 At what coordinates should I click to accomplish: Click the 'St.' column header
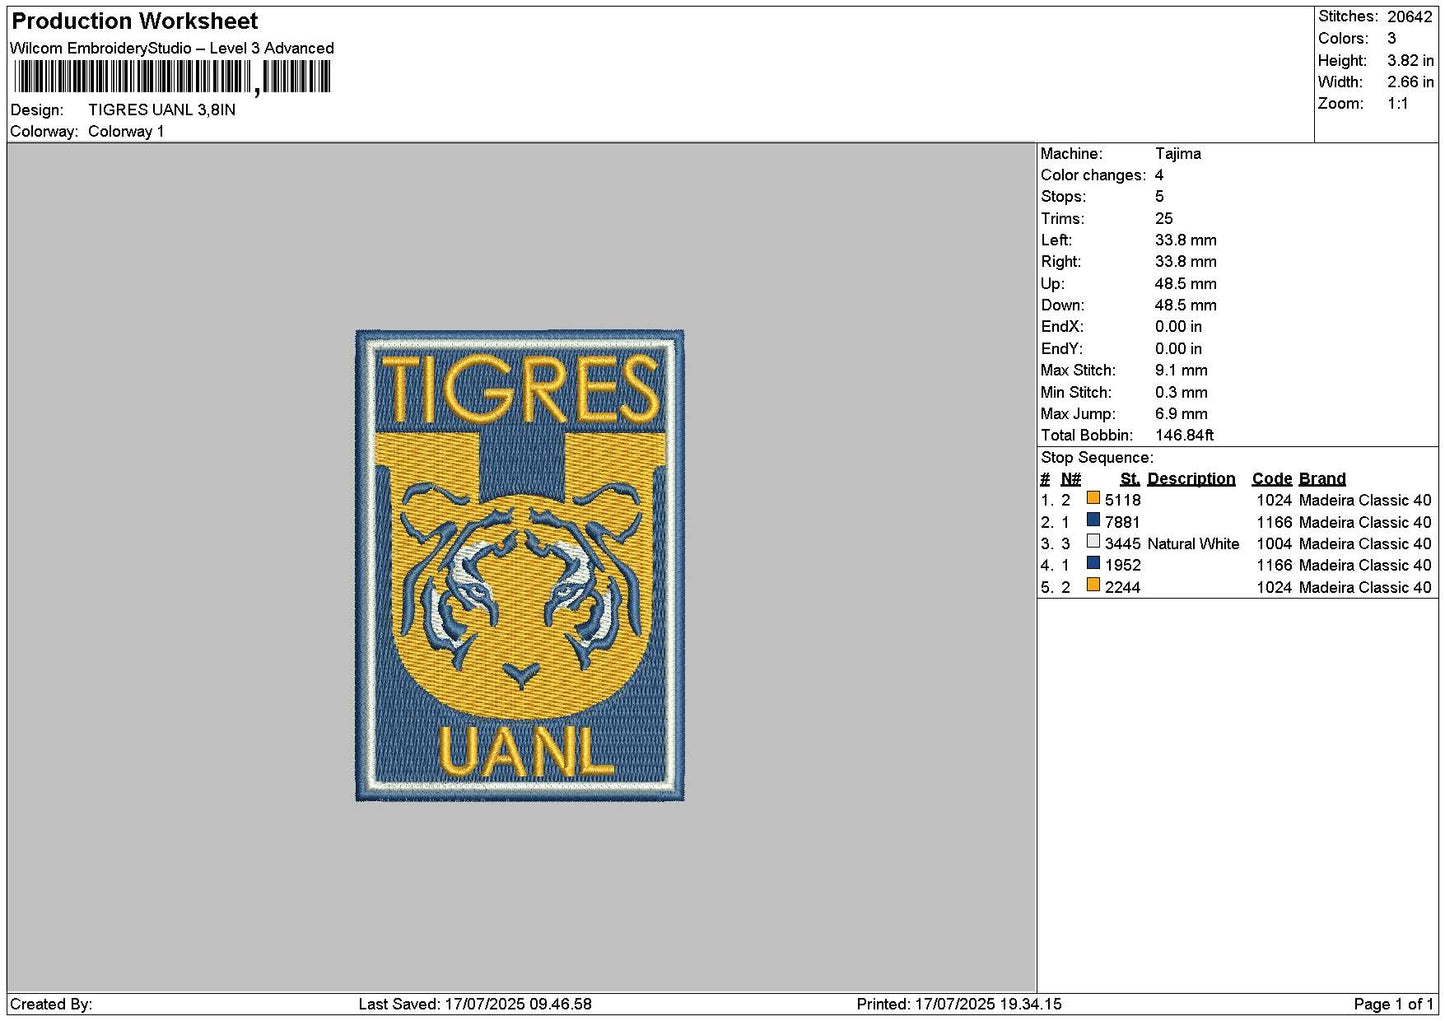[x=1130, y=479]
